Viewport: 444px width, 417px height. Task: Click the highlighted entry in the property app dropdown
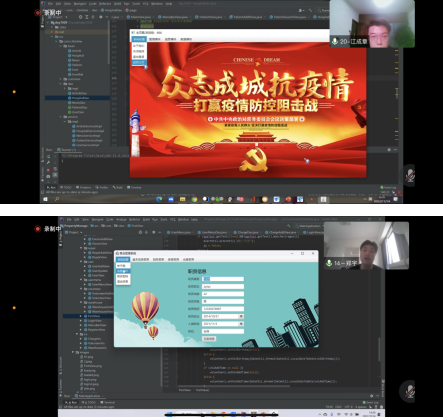[x=123, y=271]
